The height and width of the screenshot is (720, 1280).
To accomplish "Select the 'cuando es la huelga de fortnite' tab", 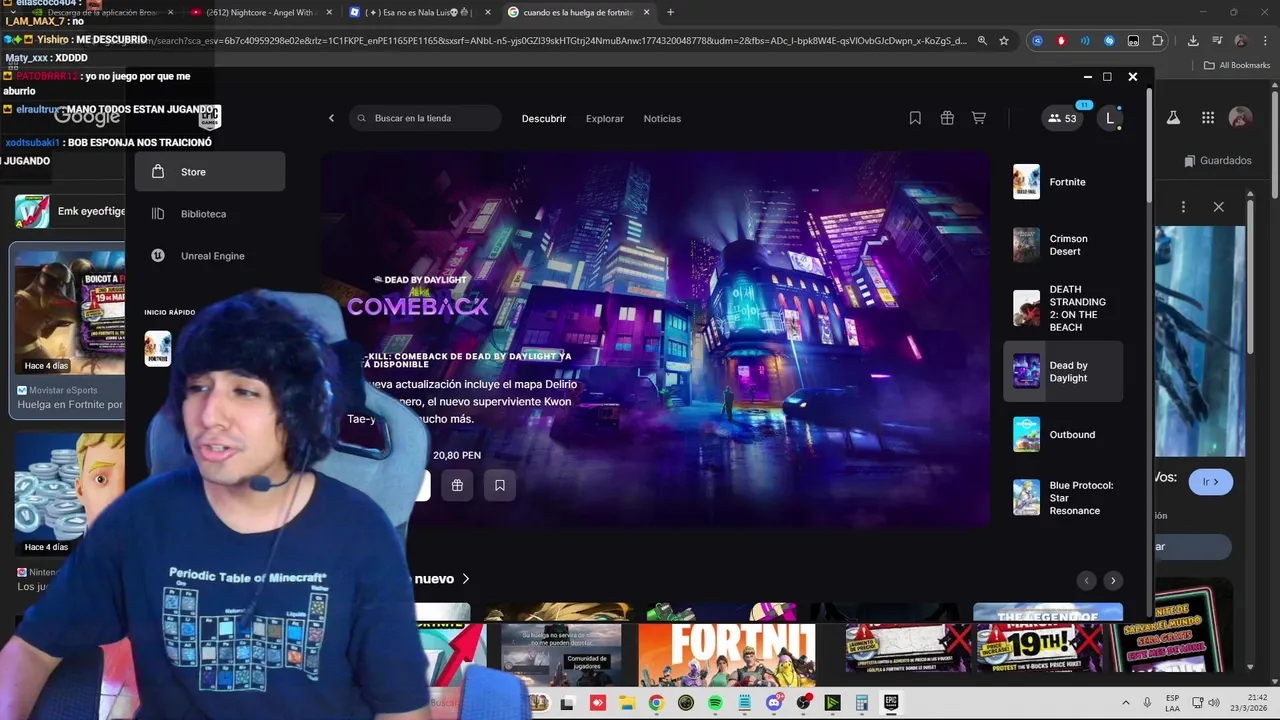I will 577,12.
